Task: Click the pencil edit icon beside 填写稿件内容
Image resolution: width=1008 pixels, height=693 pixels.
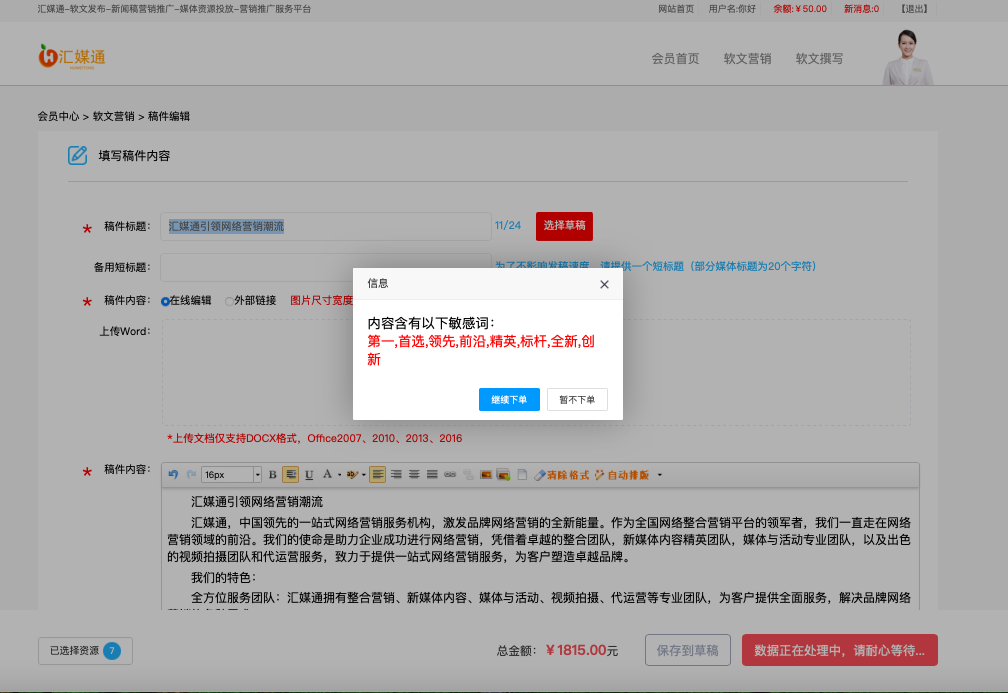Action: pyautogui.click(x=77, y=155)
